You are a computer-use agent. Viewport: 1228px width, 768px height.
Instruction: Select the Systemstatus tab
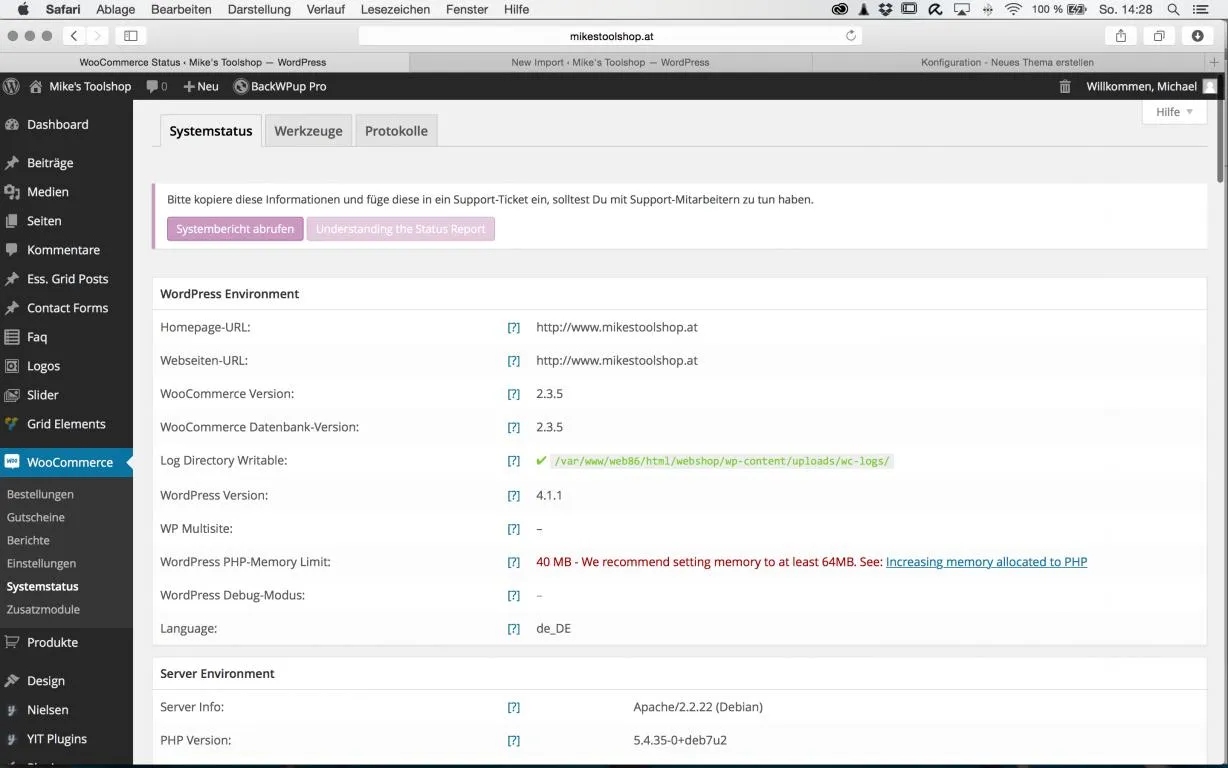211,131
